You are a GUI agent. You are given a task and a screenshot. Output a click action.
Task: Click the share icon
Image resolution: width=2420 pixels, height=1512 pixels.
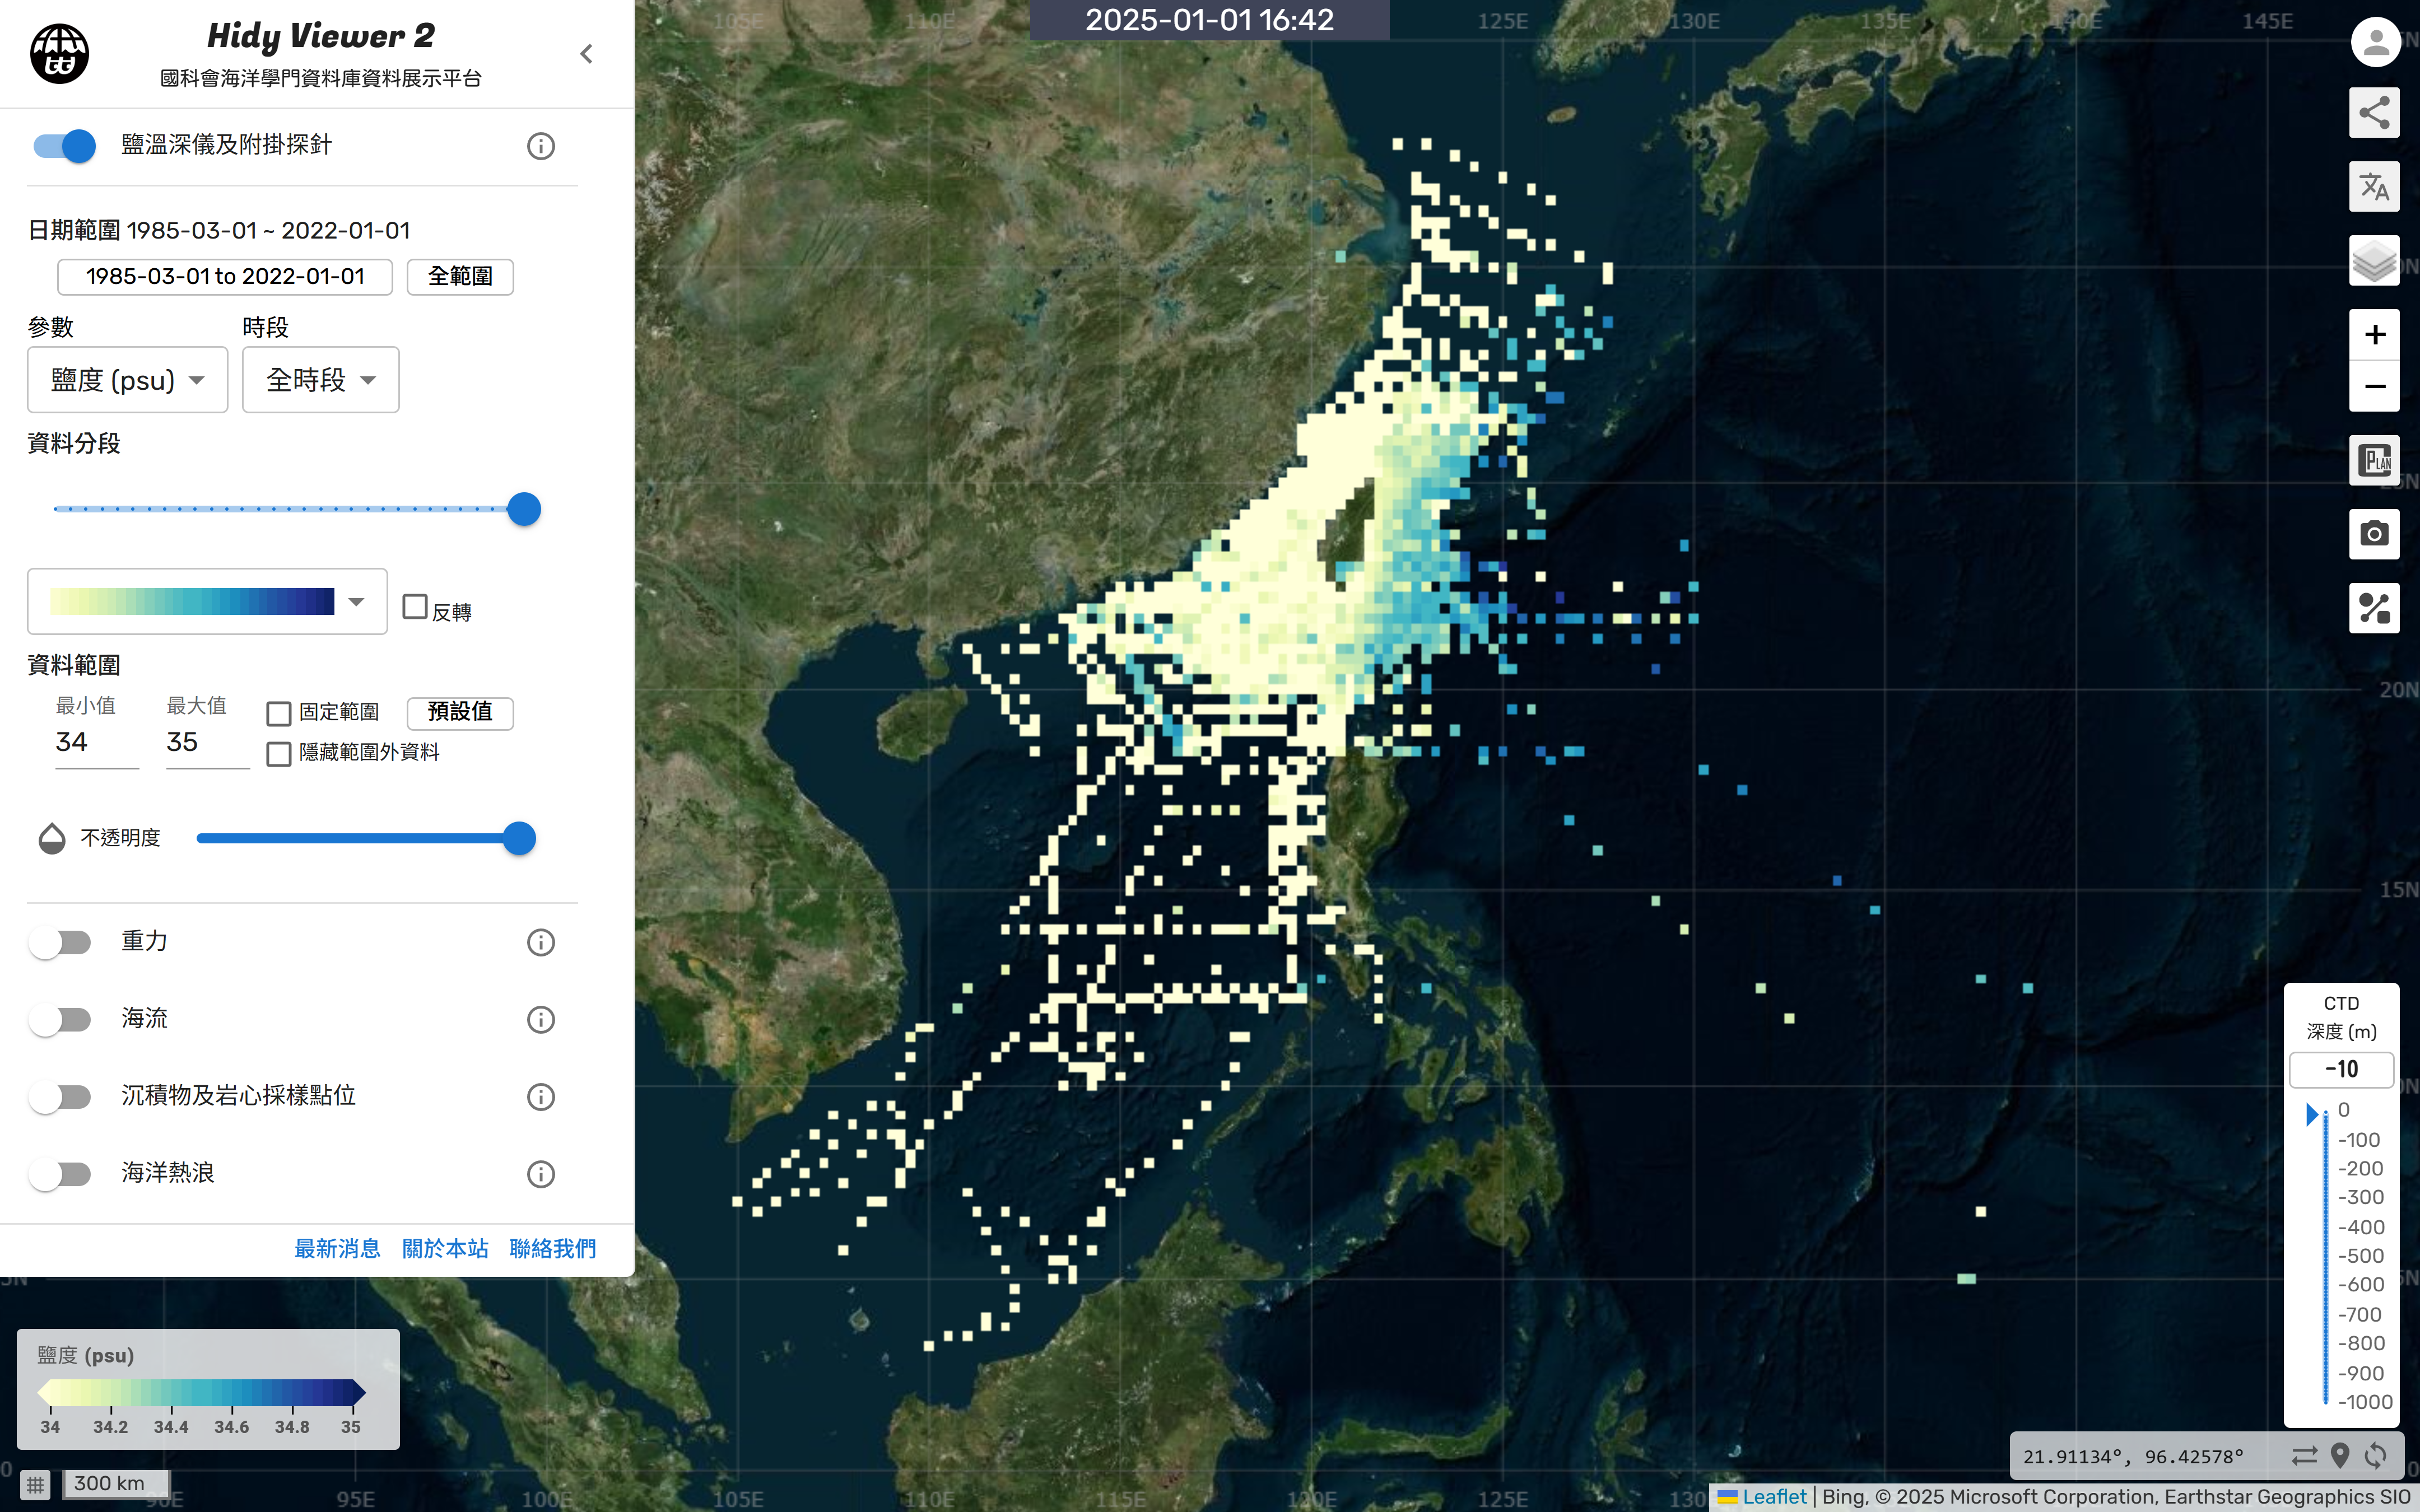click(x=2374, y=112)
